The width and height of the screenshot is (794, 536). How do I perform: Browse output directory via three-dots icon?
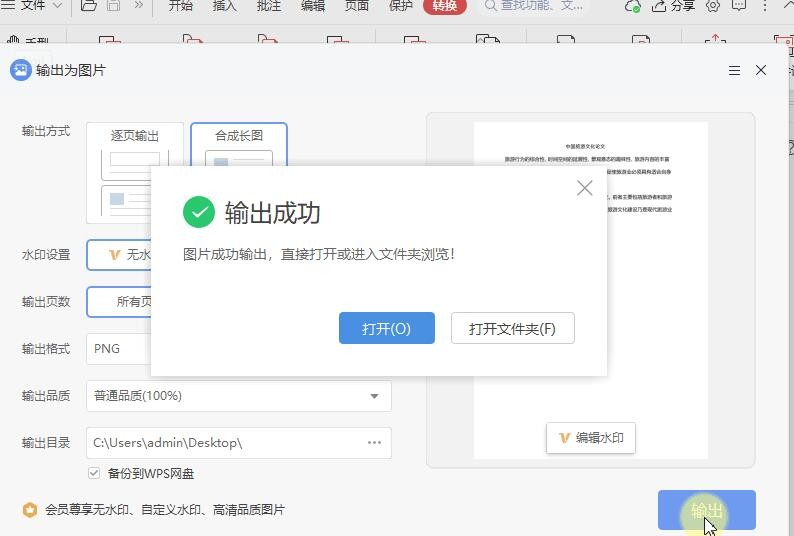pos(374,442)
